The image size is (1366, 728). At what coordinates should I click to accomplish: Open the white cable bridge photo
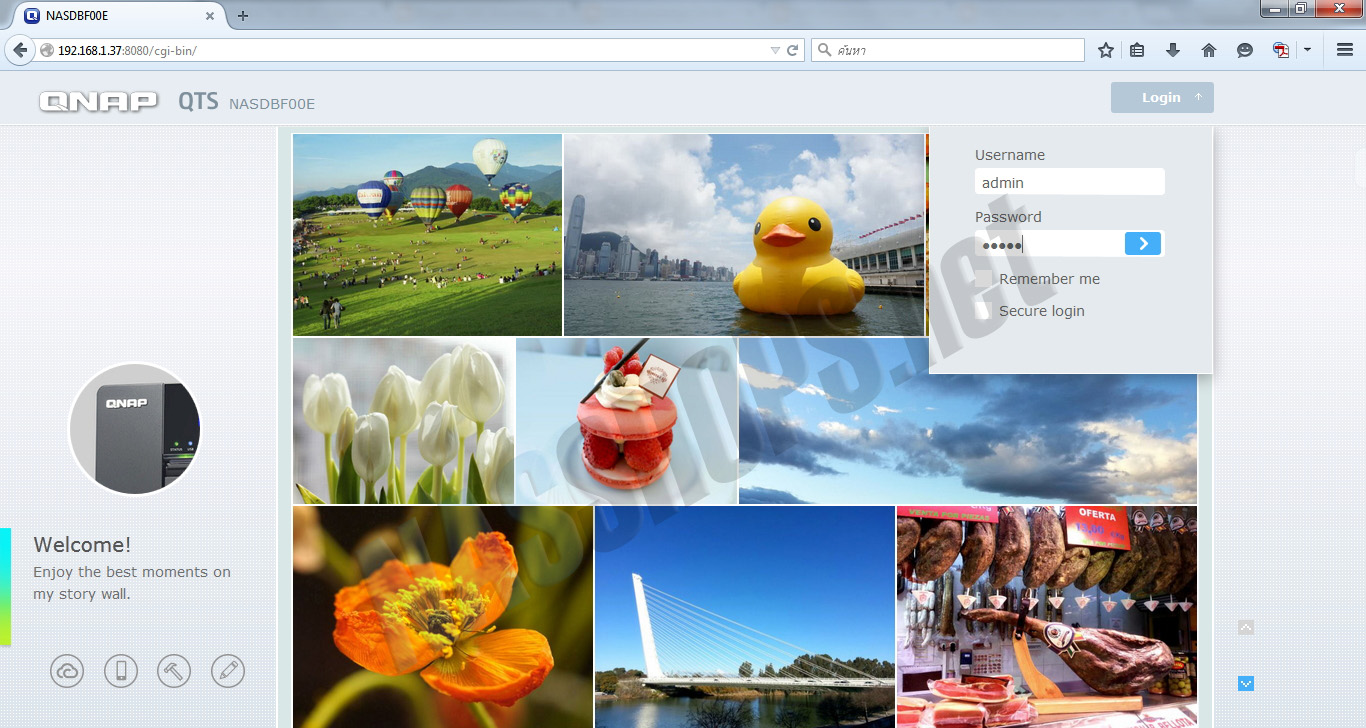[x=745, y=617]
